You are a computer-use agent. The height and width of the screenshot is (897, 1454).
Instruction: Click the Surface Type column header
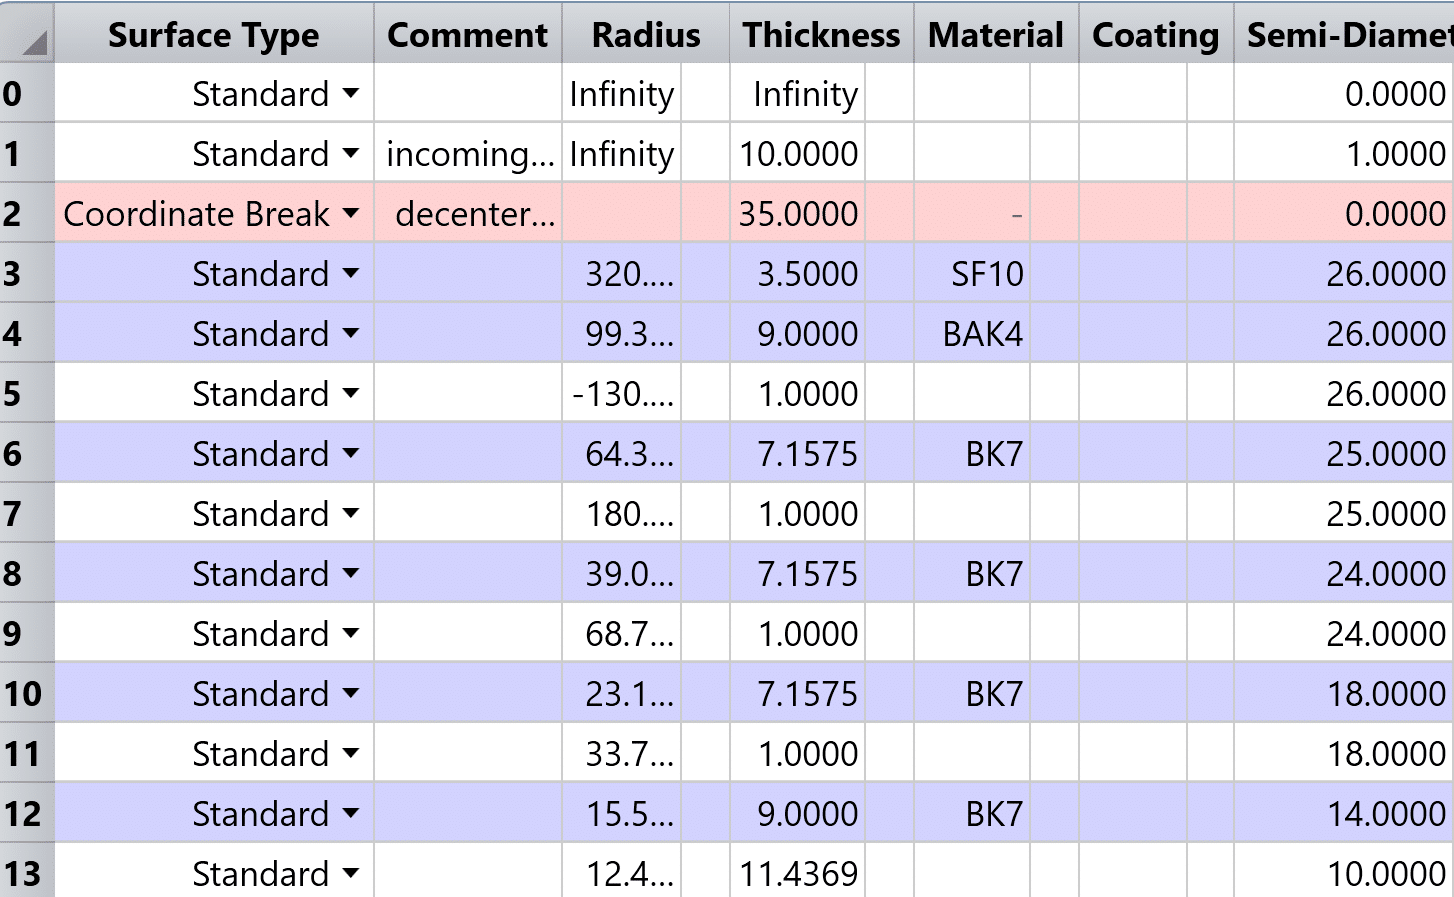point(214,34)
